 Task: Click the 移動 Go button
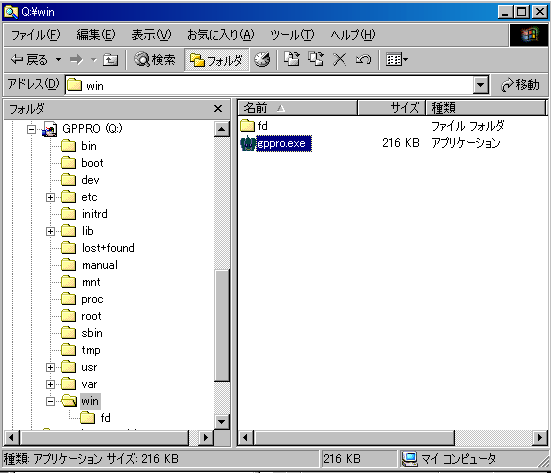[520, 85]
